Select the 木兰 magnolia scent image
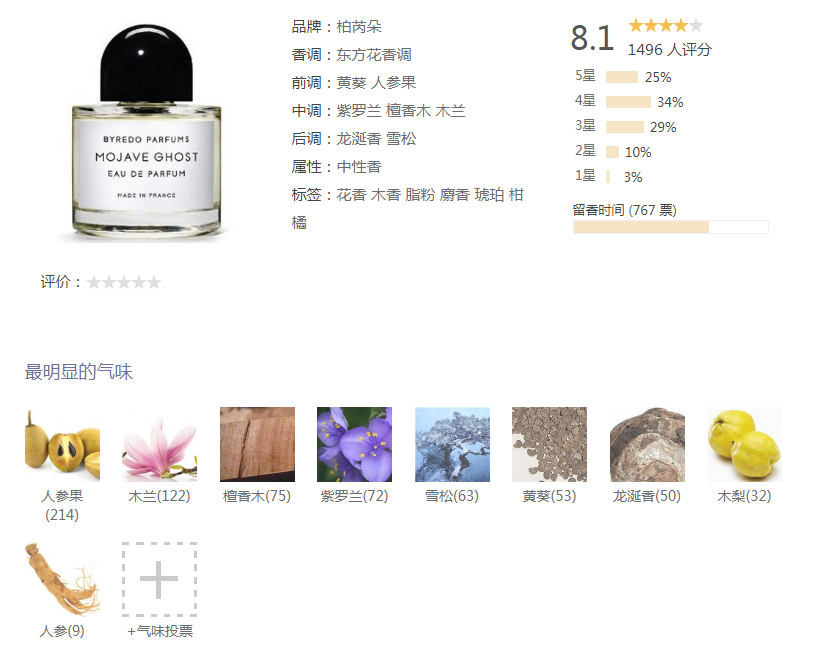The height and width of the screenshot is (672, 814). tap(159, 444)
